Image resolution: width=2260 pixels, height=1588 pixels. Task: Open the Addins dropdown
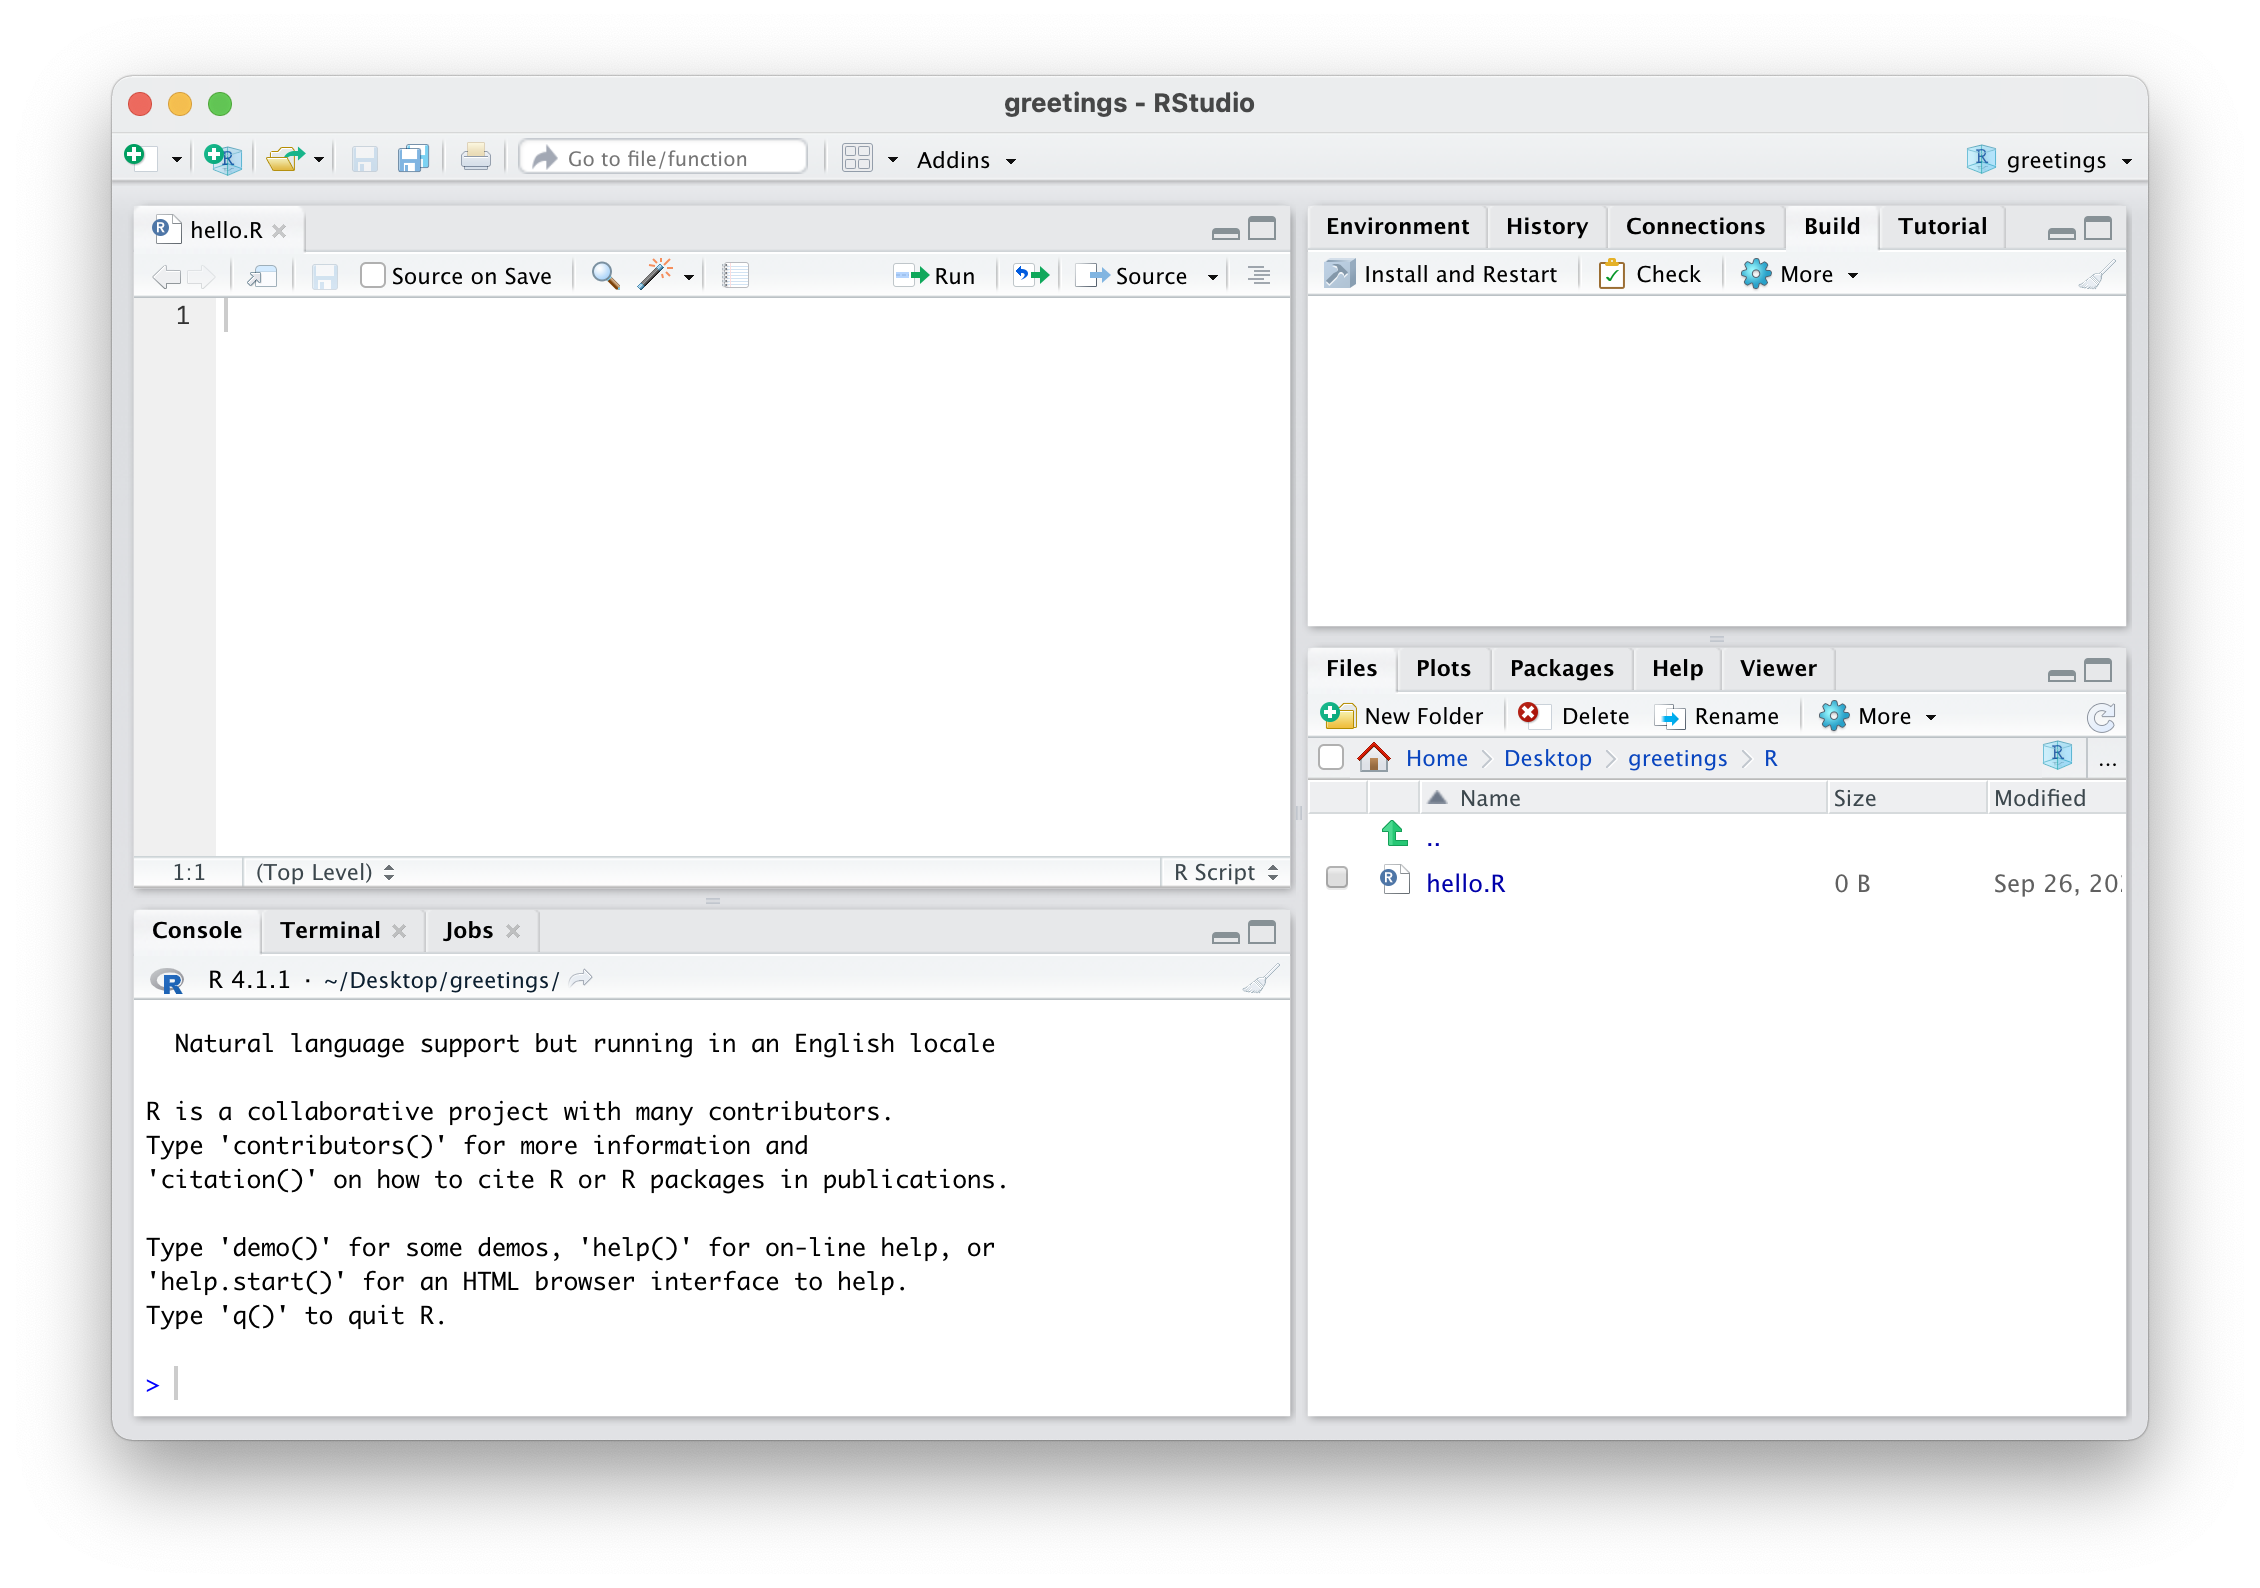[x=966, y=160]
